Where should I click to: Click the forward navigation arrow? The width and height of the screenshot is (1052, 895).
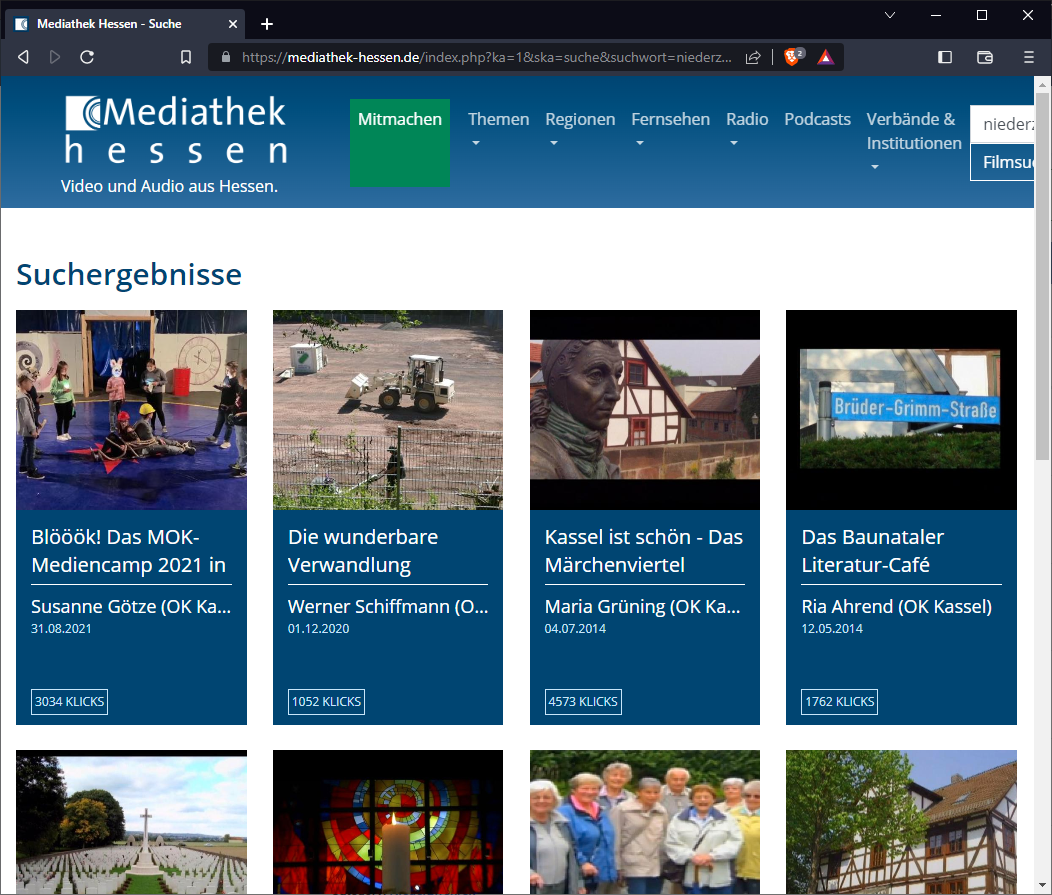click(x=55, y=57)
